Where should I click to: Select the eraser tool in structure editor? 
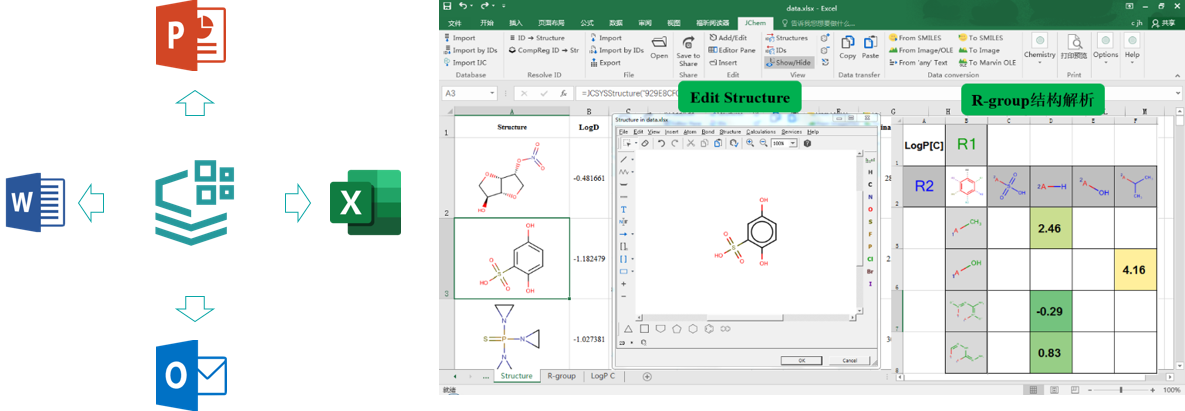[x=645, y=143]
